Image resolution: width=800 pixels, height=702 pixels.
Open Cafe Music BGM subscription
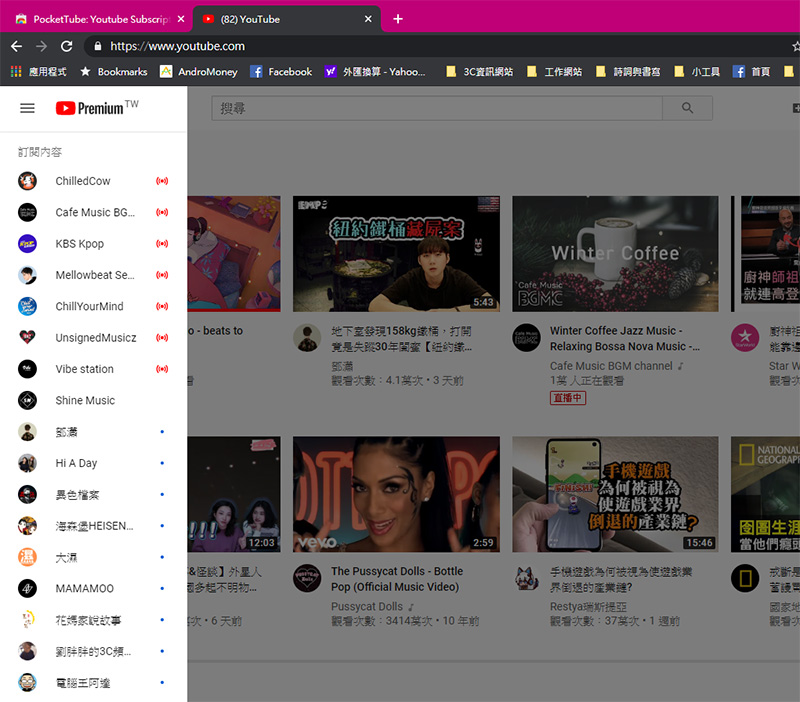point(95,213)
